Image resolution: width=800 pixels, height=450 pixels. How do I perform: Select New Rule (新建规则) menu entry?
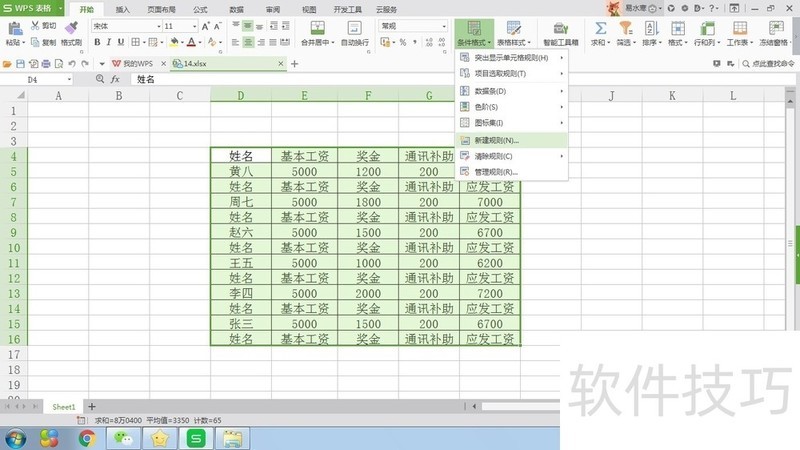coord(512,140)
